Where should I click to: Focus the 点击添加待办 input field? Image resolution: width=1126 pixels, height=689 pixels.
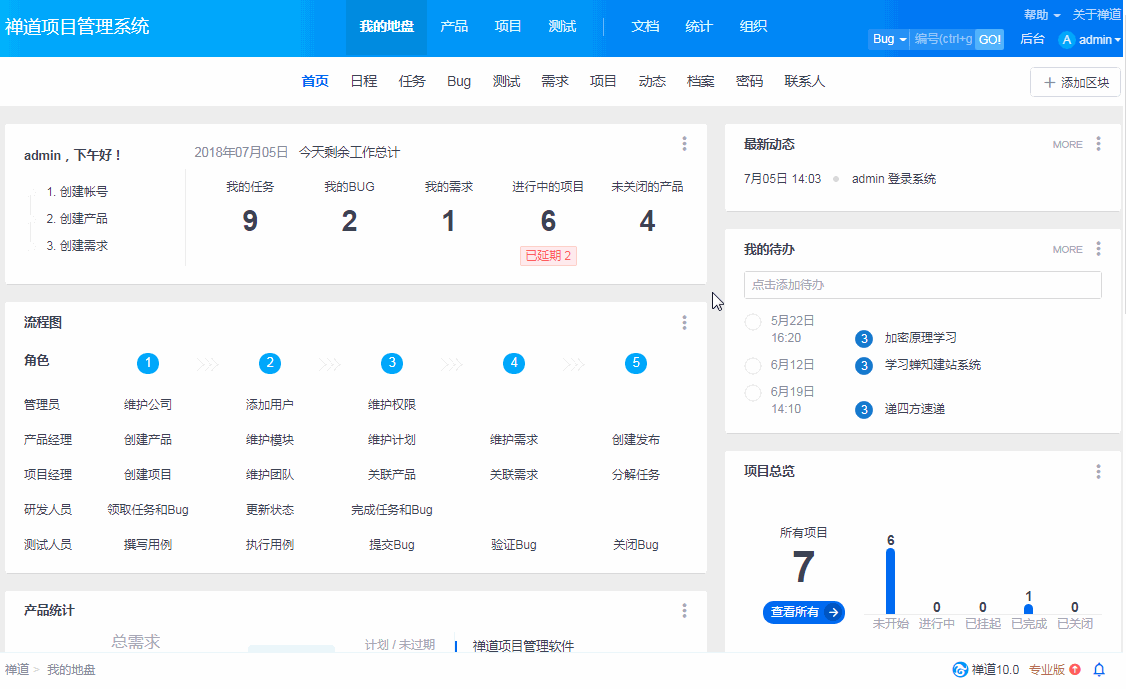[x=922, y=285]
